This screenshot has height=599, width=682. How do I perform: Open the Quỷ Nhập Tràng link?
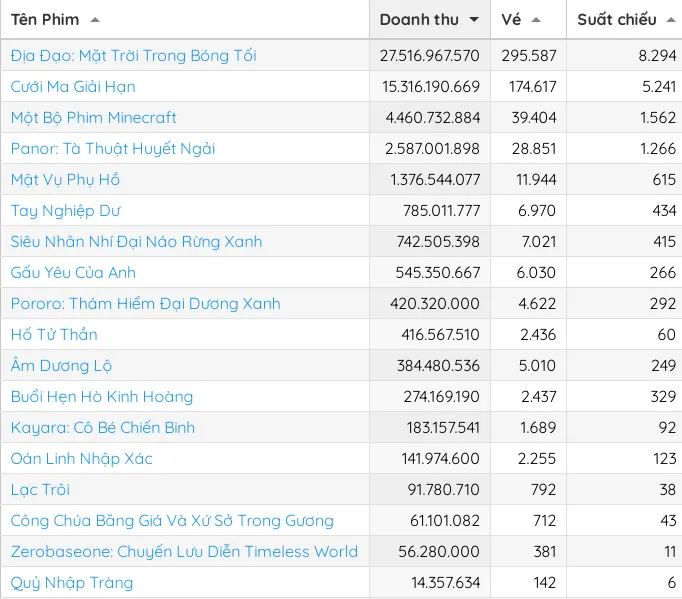pyautogui.click(x=72, y=583)
